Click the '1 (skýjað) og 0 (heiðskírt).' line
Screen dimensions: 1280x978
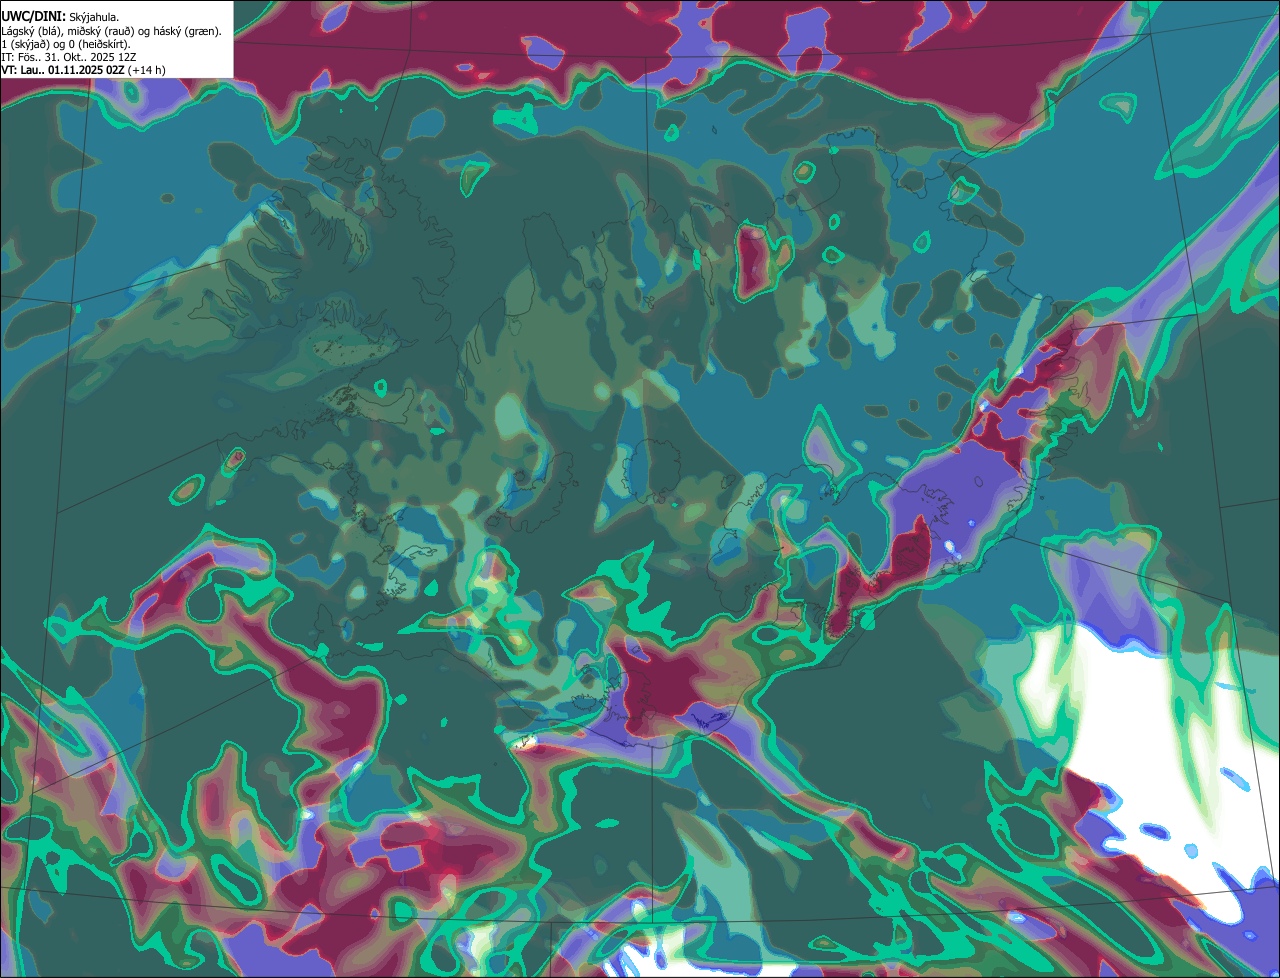[66, 44]
